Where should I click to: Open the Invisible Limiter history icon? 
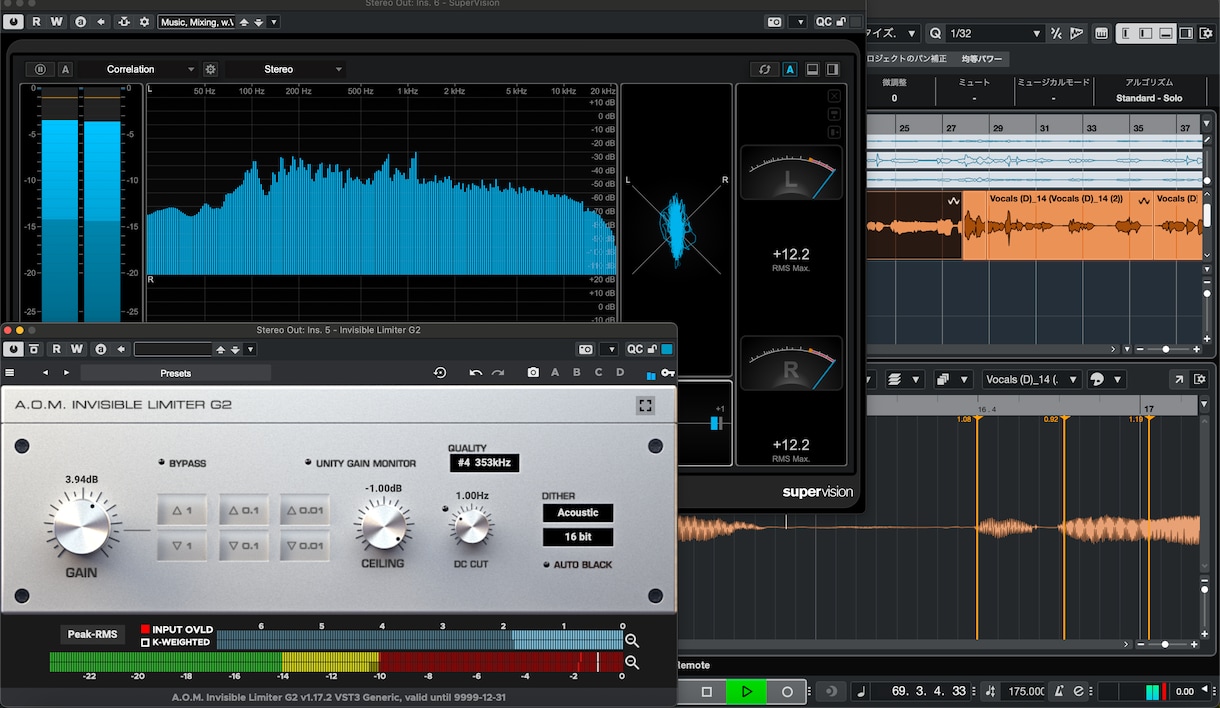[x=440, y=373]
